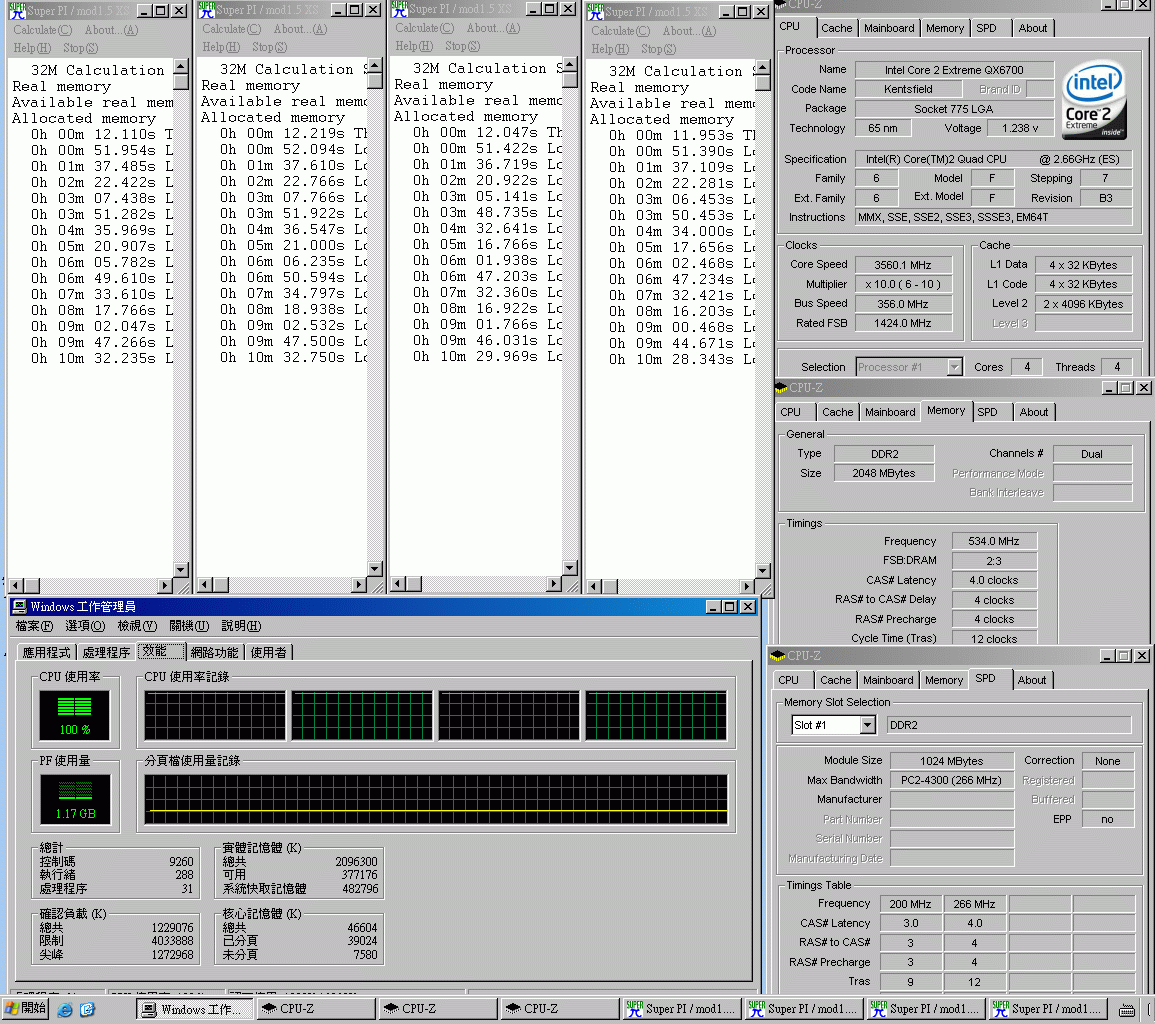This screenshot has height=1024, width=1155.
Task: Select Memory tab in SPD CPU-Z window
Action: tap(944, 680)
